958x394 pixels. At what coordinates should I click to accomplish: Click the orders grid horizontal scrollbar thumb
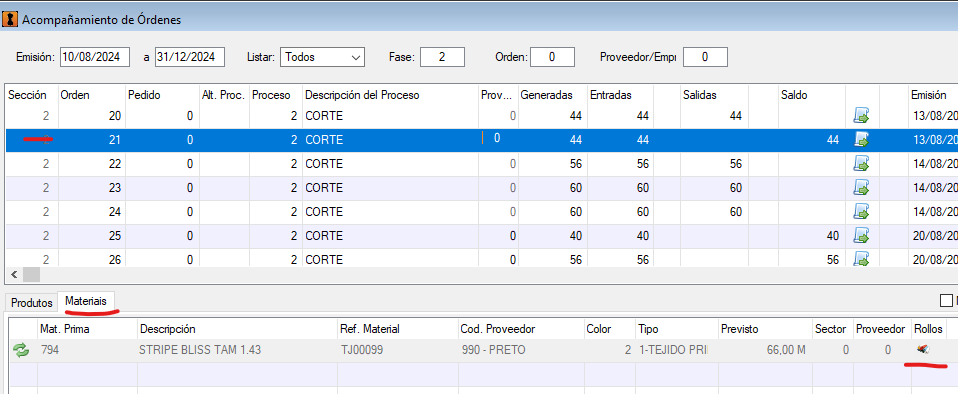point(31,275)
